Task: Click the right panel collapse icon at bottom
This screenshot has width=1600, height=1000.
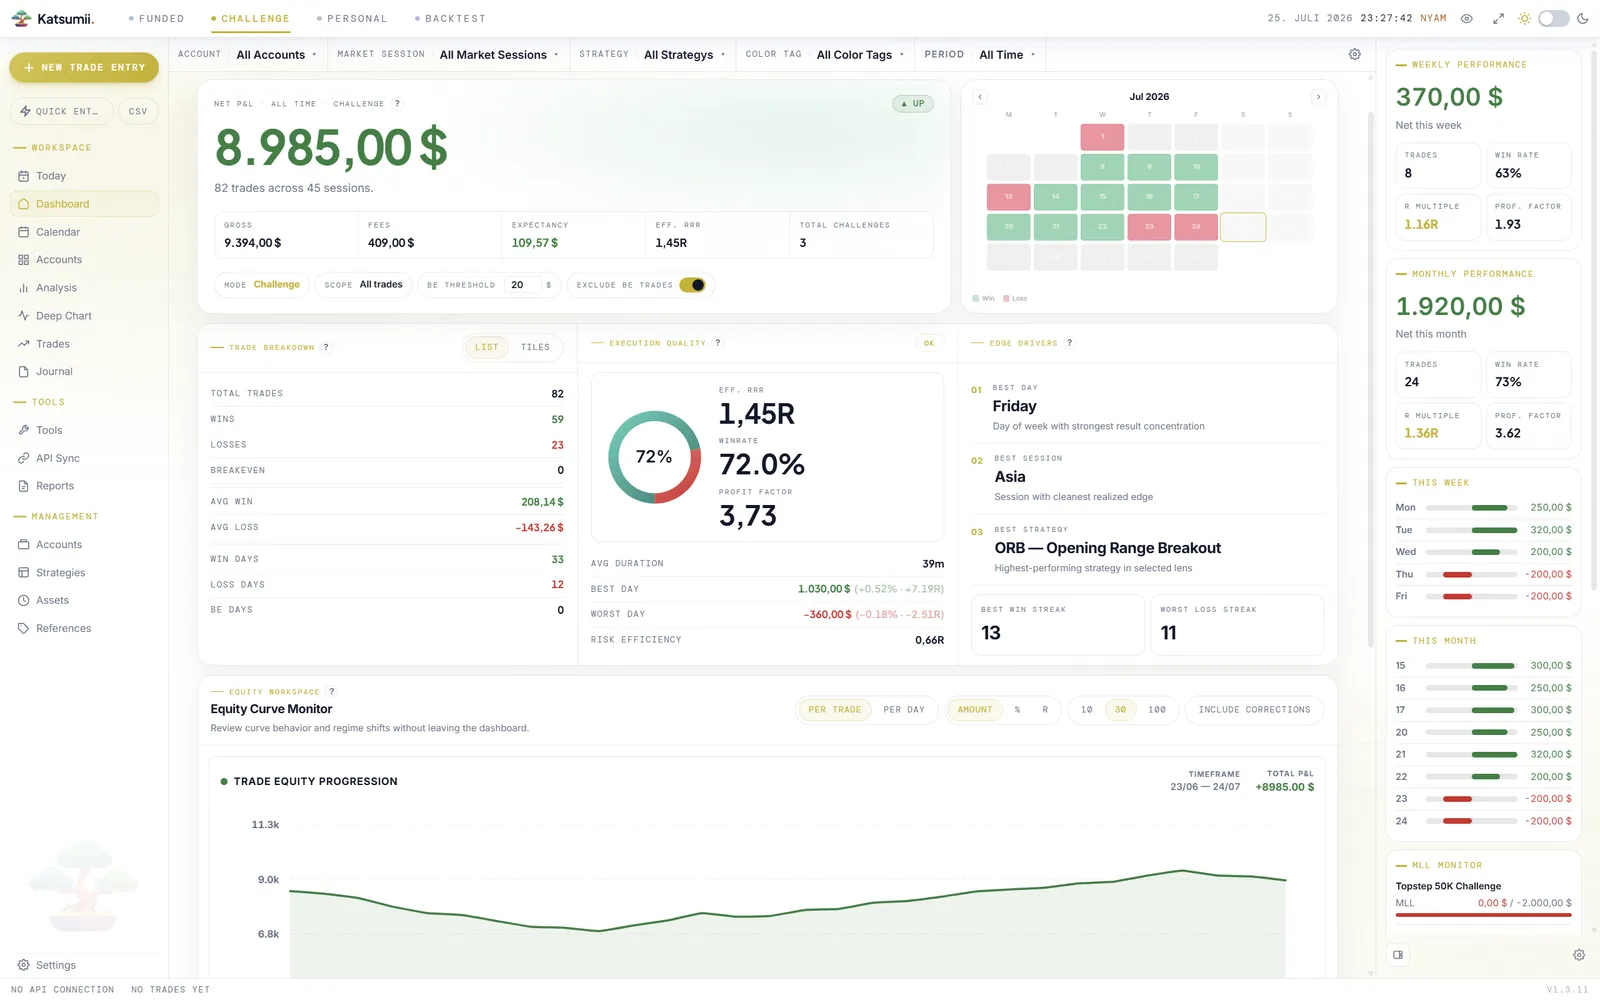Action: click(x=1398, y=955)
